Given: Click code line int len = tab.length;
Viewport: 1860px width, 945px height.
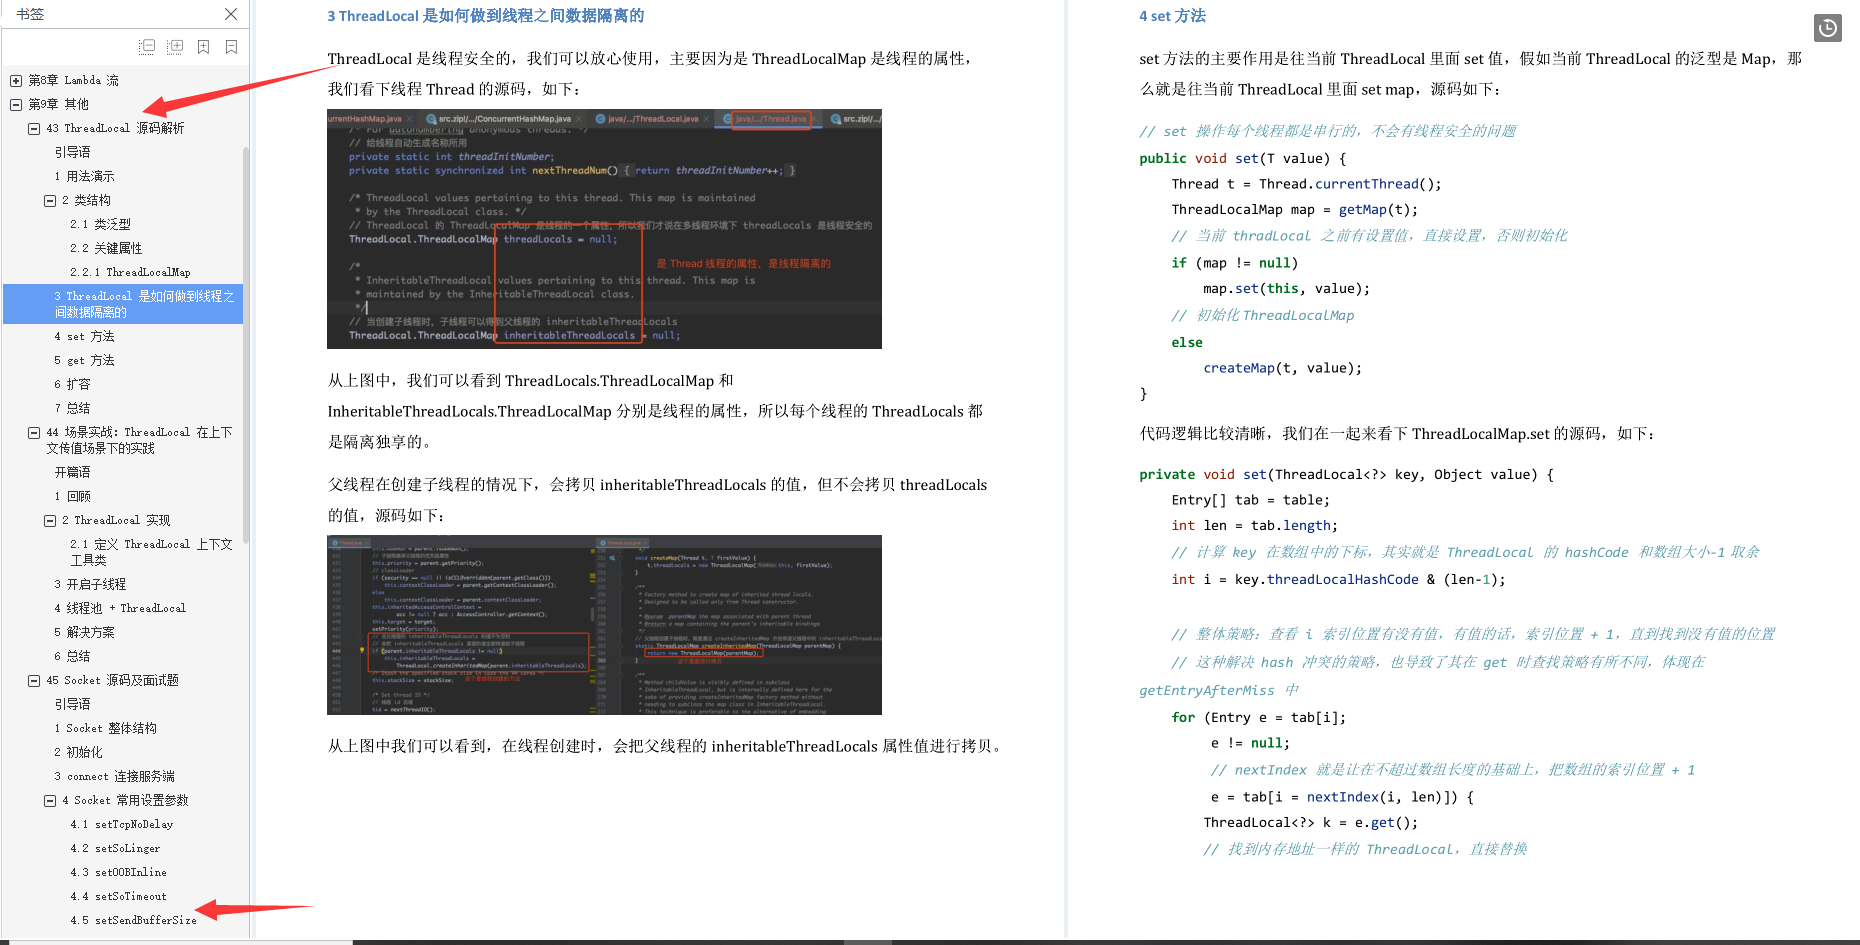Looking at the screenshot, I should point(1254,526).
